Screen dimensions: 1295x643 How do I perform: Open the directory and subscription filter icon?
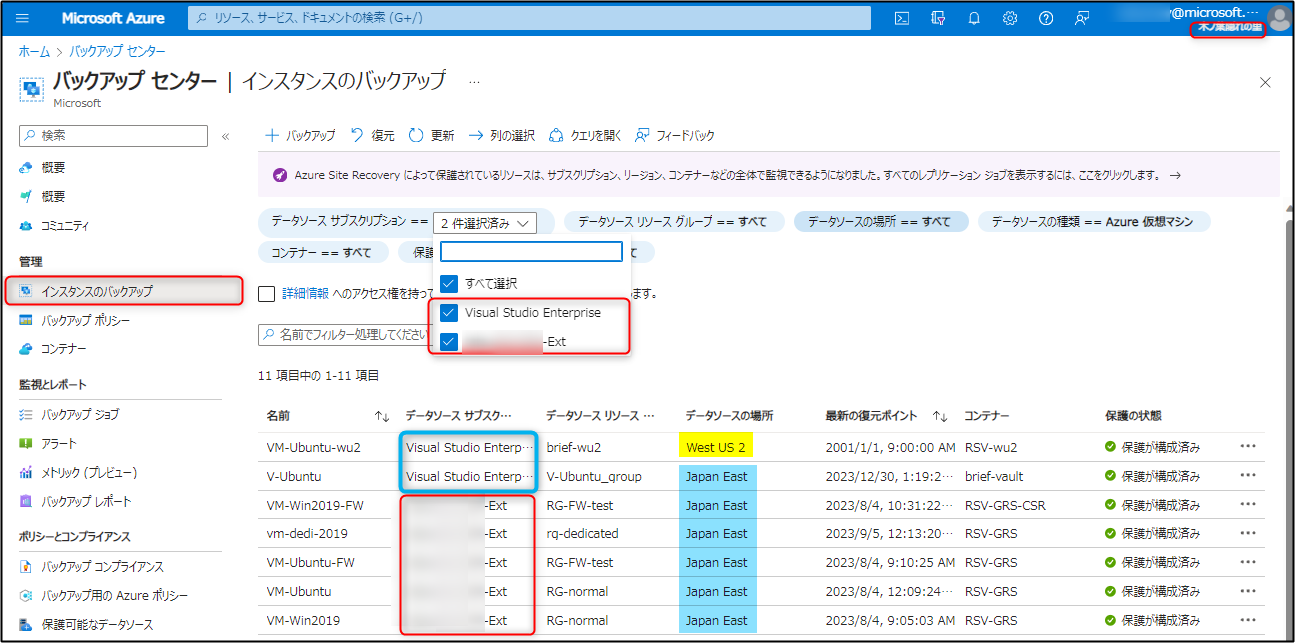pyautogui.click(x=938, y=18)
